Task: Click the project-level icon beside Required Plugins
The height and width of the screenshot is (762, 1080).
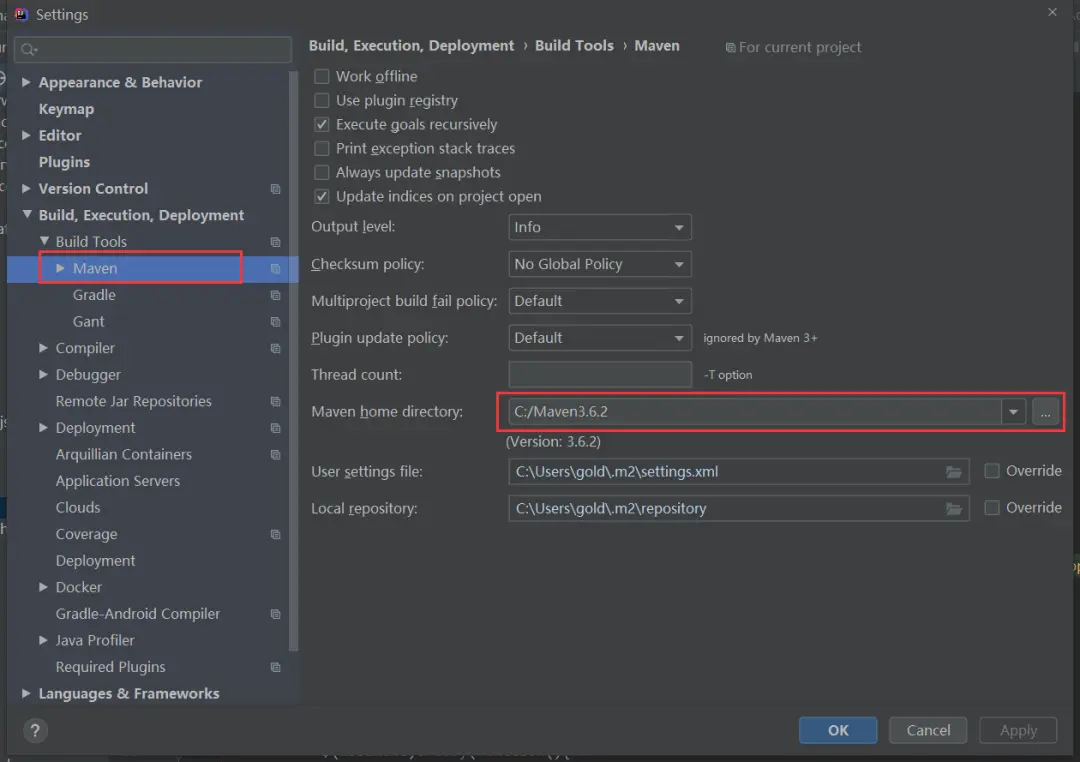Action: pyautogui.click(x=276, y=667)
